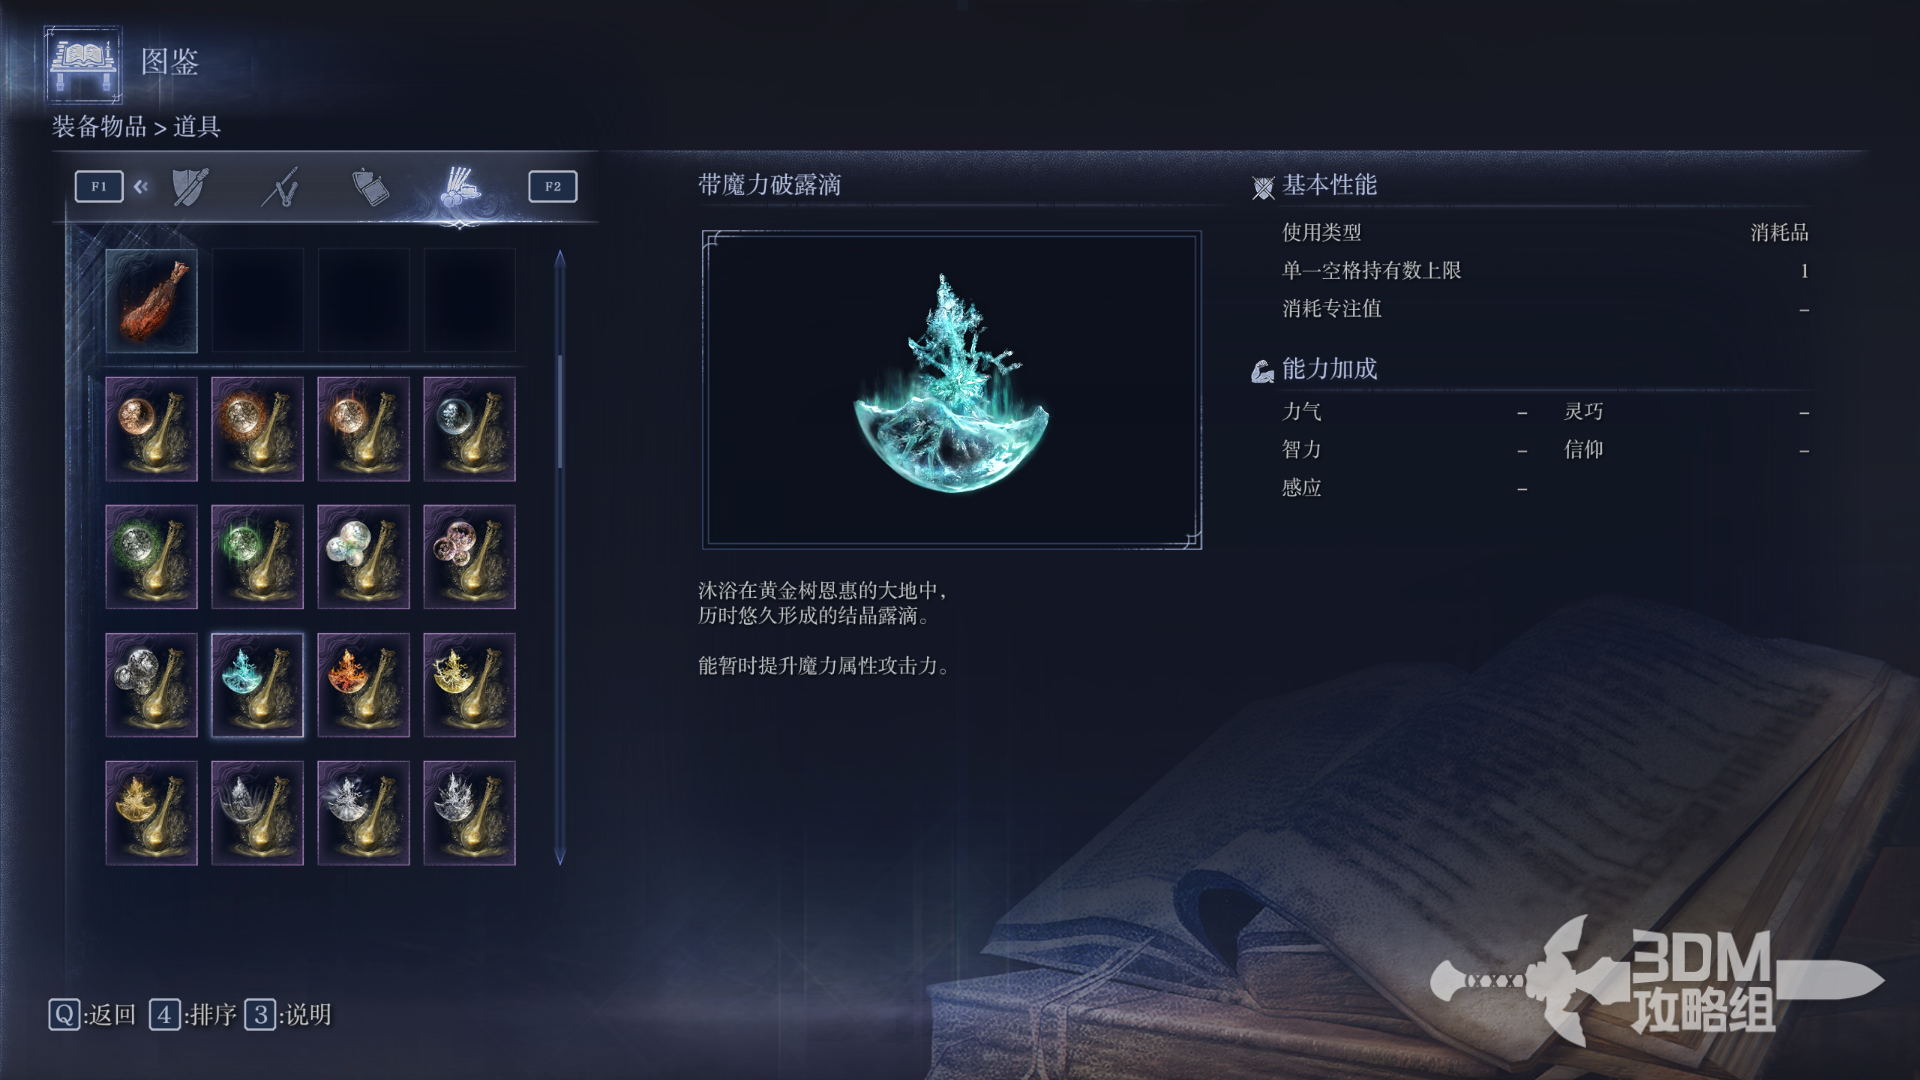Screen dimensions: 1920x1080
Task: Switch to the weapons category tab icon
Action: 281,187
